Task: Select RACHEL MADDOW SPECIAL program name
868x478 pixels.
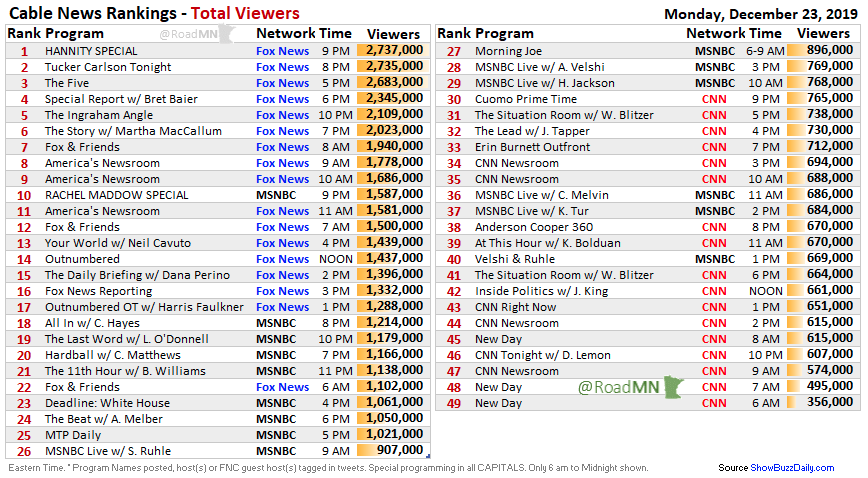Action: (116, 195)
